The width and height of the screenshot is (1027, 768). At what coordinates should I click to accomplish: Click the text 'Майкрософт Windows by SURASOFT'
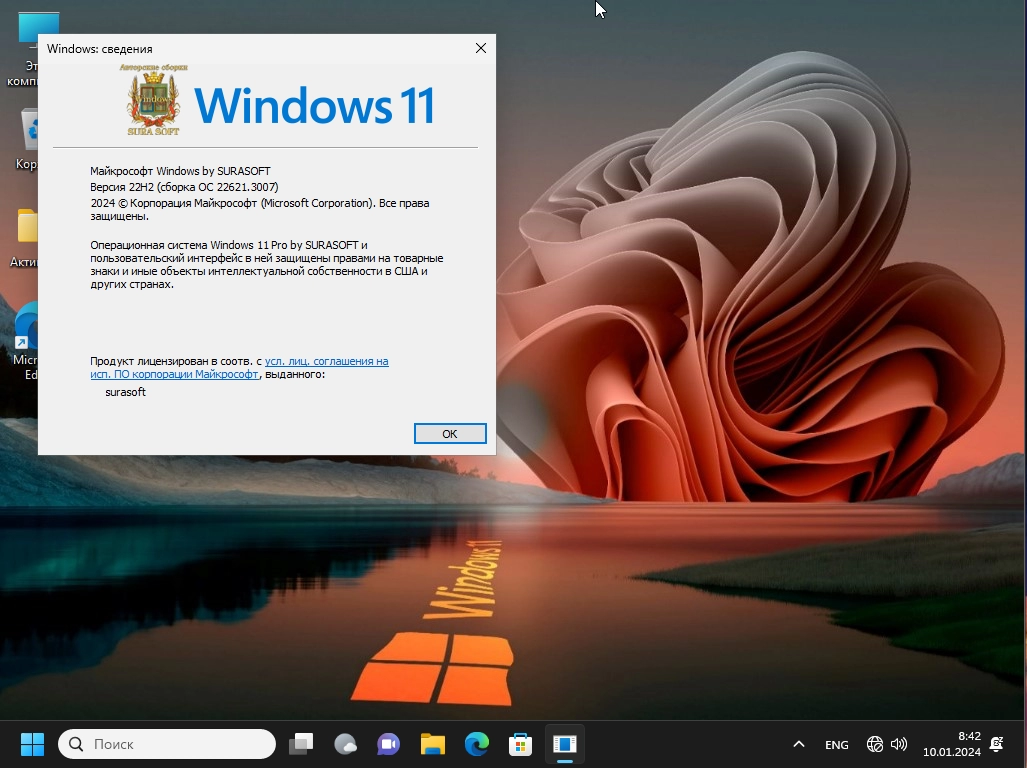[x=180, y=171]
